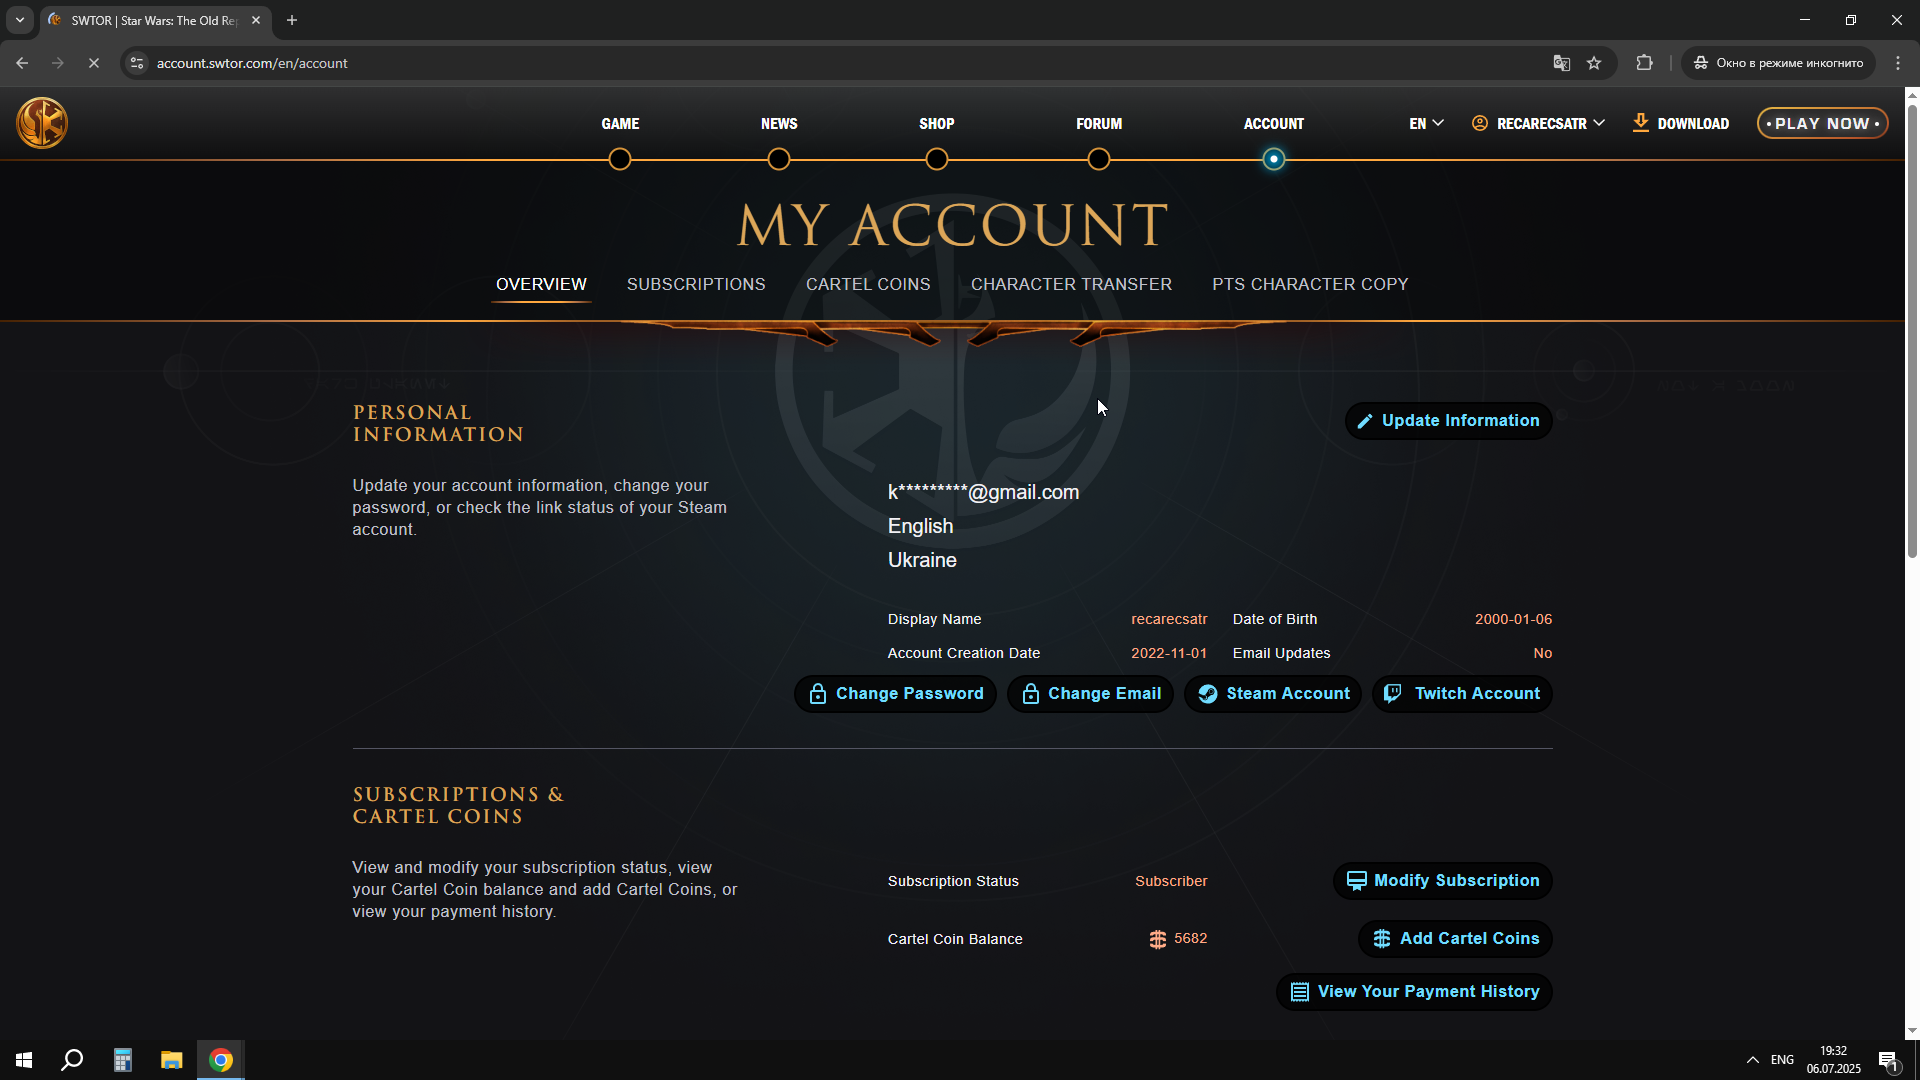The height and width of the screenshot is (1080, 1920).
Task: Open Windows search from taskbar
Action: tap(72, 1060)
